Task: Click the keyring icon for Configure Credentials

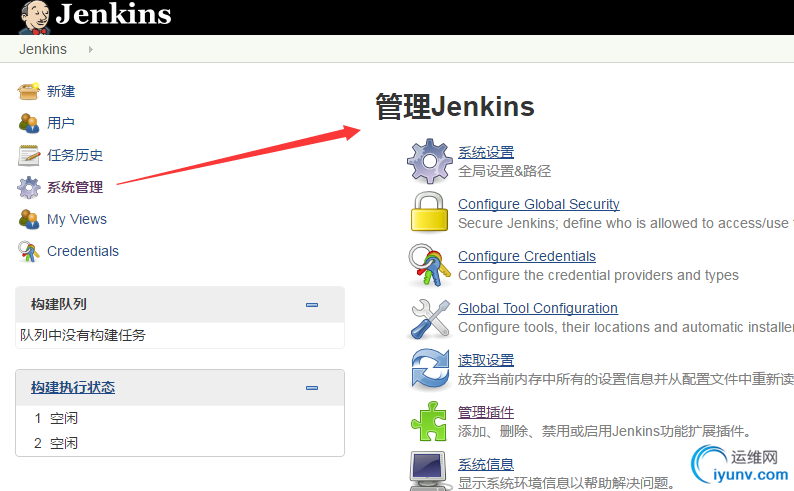Action: 429,265
